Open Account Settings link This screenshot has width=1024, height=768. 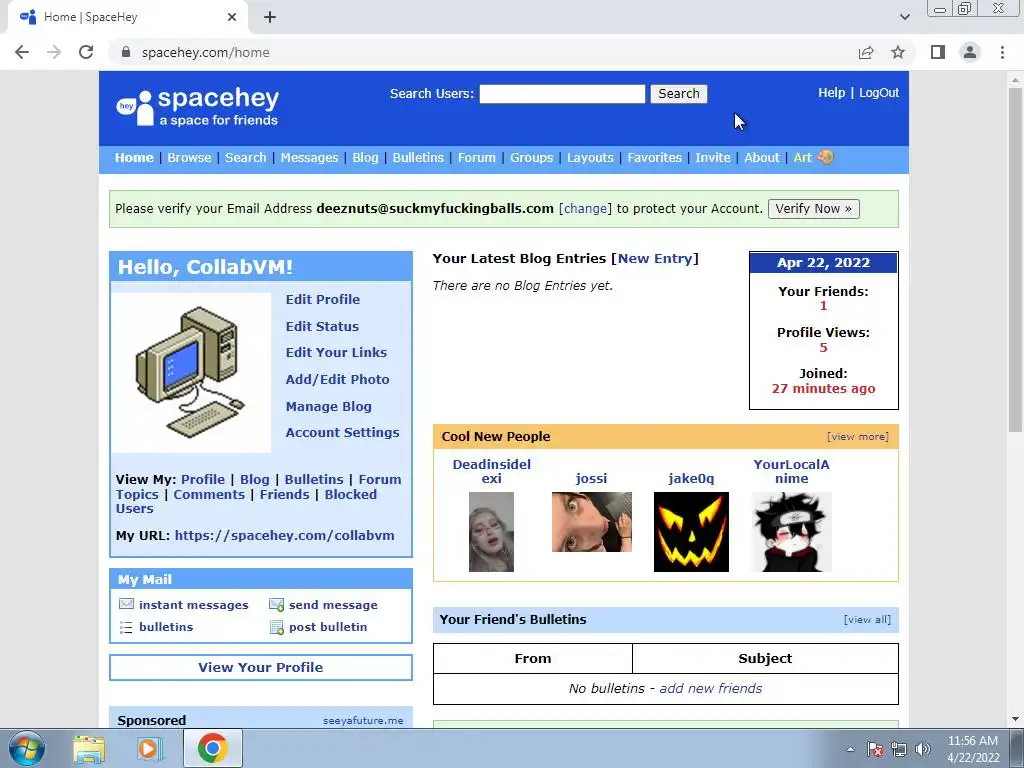click(x=342, y=432)
